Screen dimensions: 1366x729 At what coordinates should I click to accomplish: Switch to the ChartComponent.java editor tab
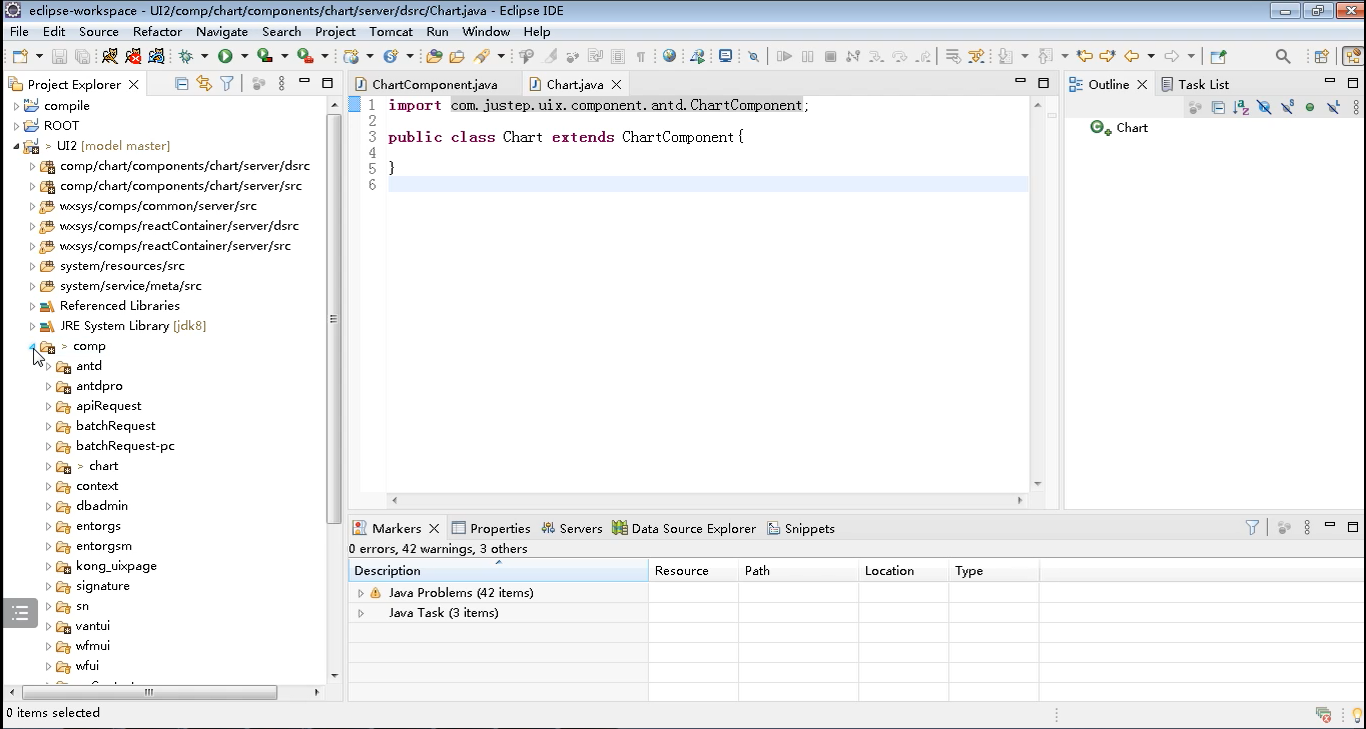tap(434, 85)
